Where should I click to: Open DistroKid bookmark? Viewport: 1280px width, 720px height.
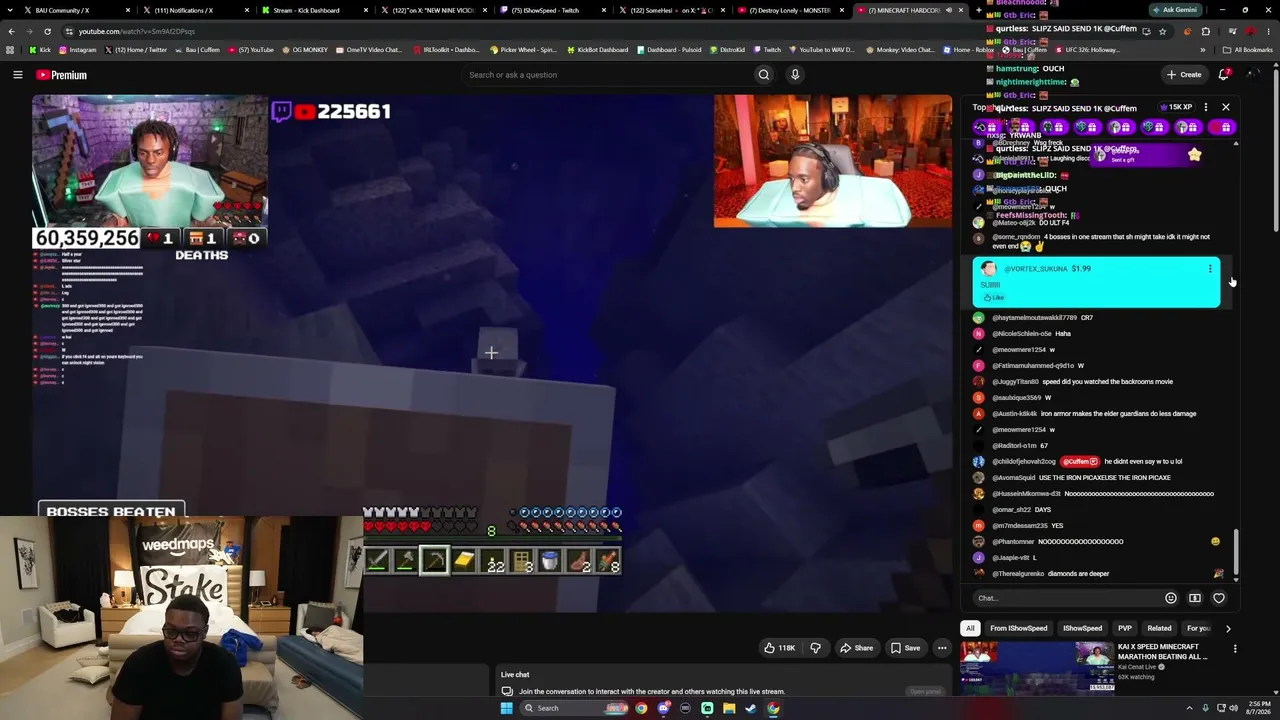727,49
